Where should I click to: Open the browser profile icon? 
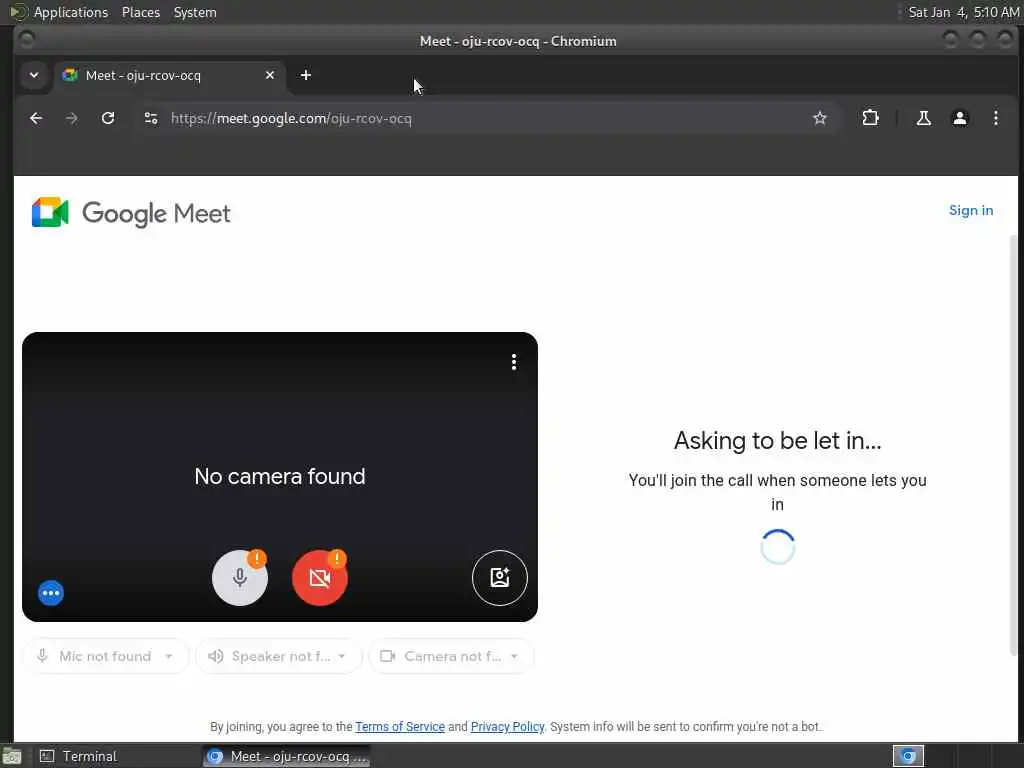click(x=959, y=118)
